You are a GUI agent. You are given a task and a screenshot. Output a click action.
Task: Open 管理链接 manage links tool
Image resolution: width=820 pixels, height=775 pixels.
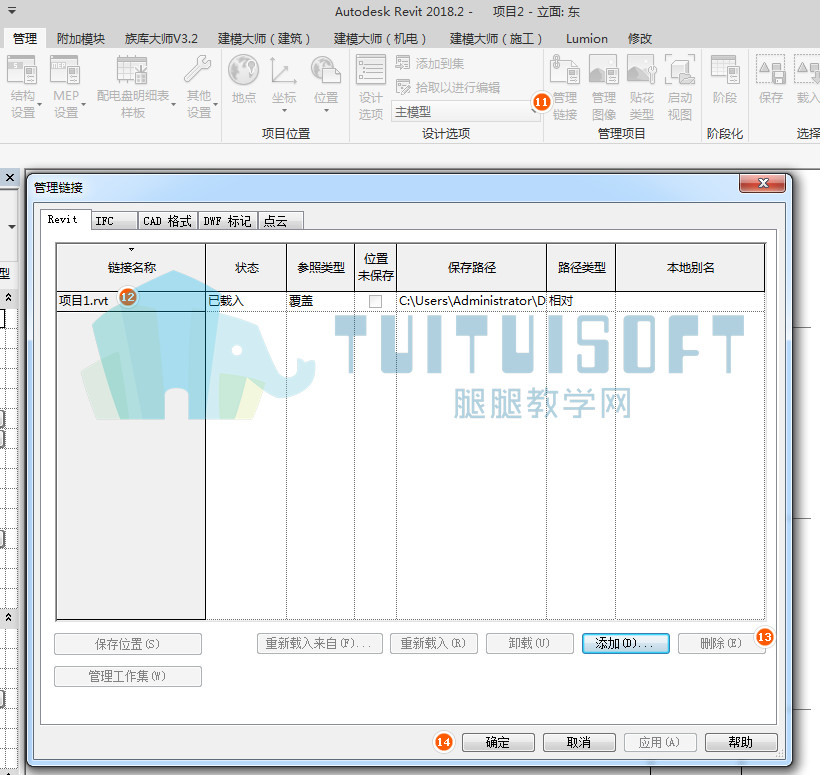point(565,87)
